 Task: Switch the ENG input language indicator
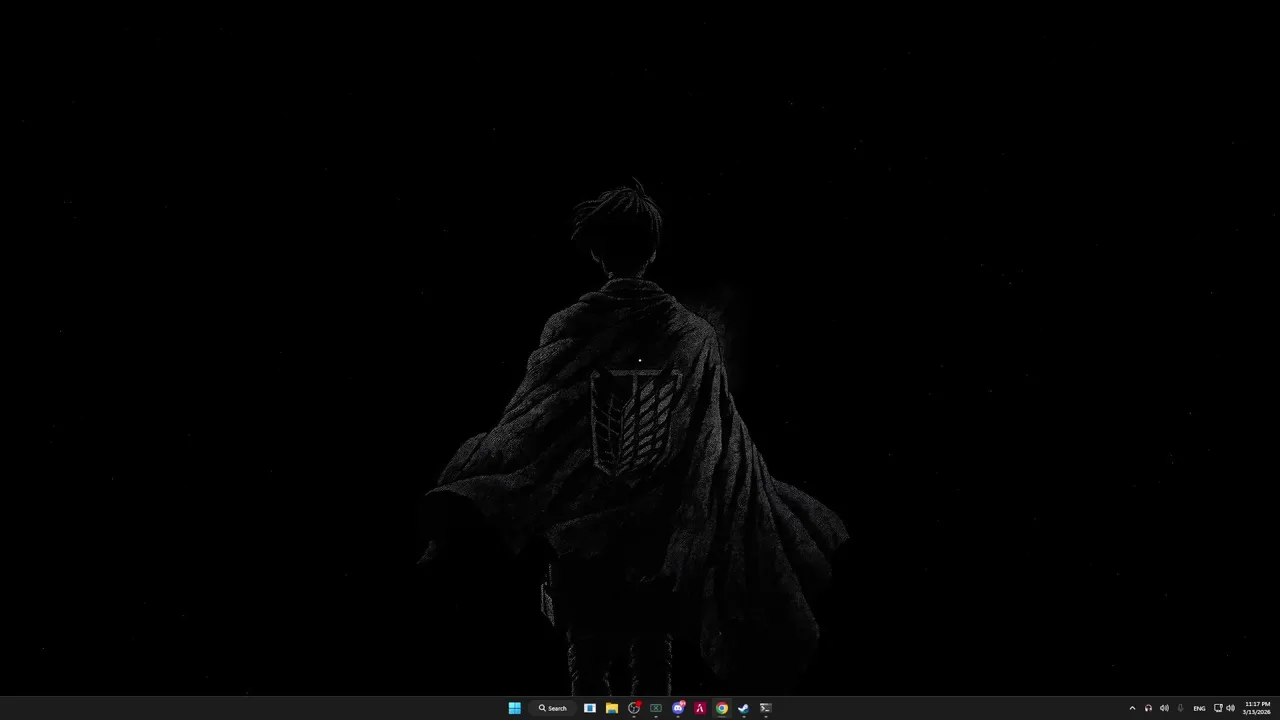coord(1199,708)
